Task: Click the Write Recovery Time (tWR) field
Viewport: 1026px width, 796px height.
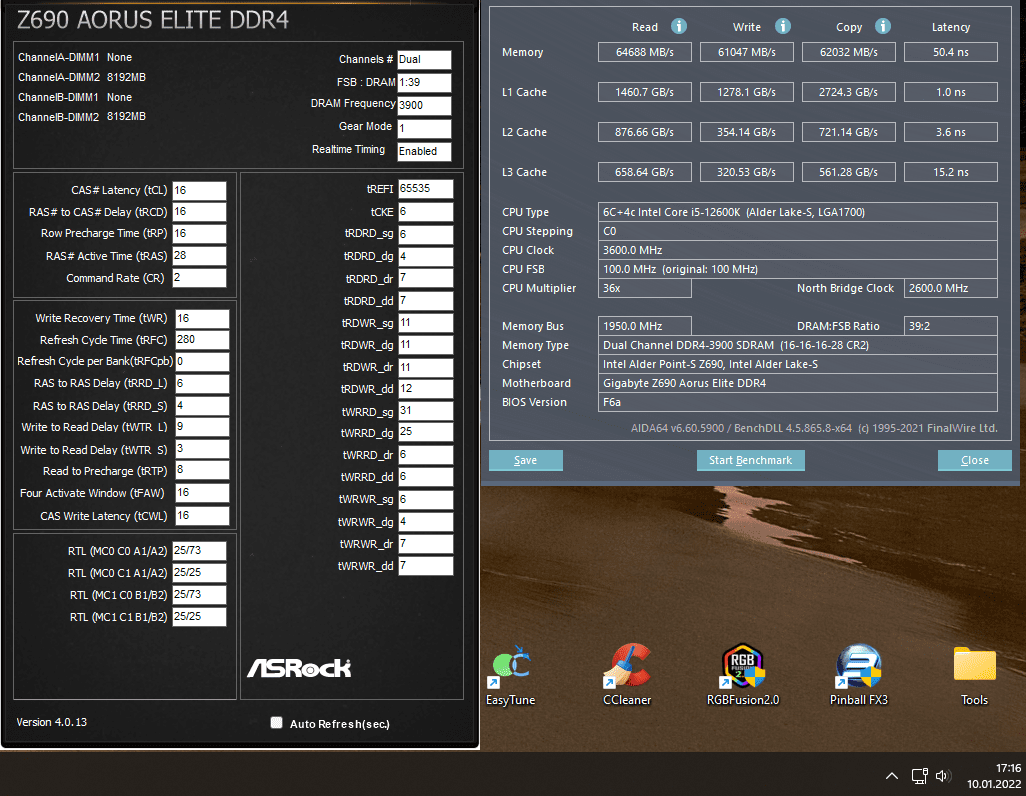Action: (x=202, y=318)
